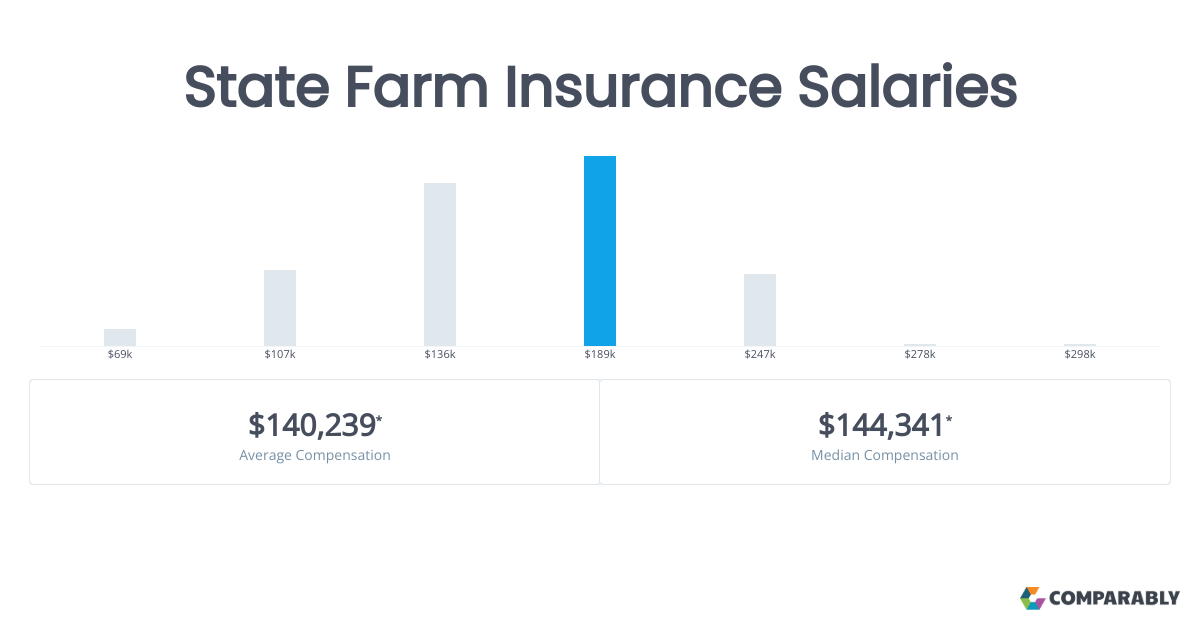Click the $298k axis label
The height and width of the screenshot is (630, 1200).
pos(1080,355)
